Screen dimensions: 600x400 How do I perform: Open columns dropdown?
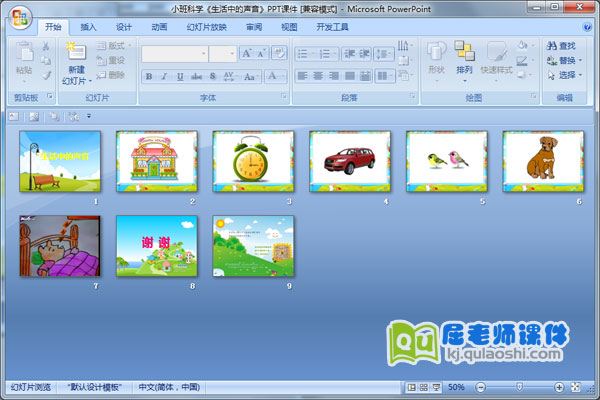pyautogui.click(x=385, y=76)
